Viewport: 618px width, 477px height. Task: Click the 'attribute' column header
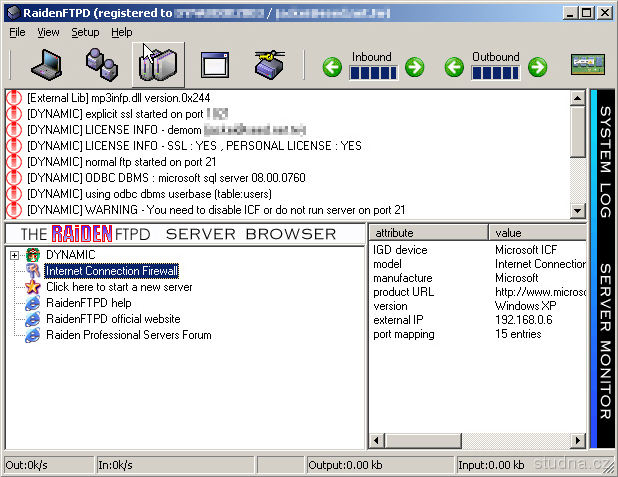coord(428,232)
